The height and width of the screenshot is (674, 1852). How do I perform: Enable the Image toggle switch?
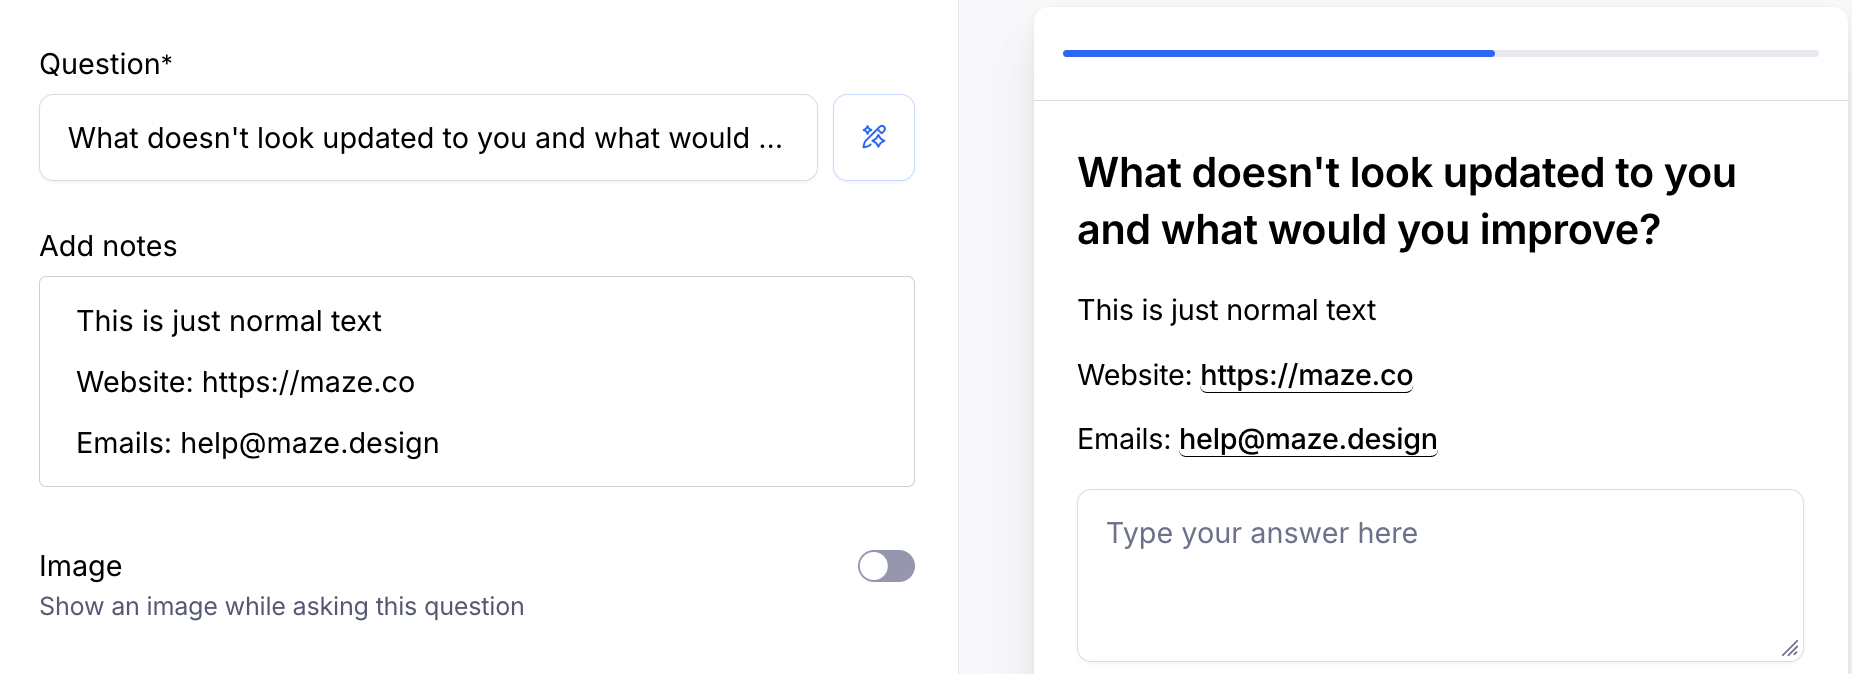click(x=886, y=566)
